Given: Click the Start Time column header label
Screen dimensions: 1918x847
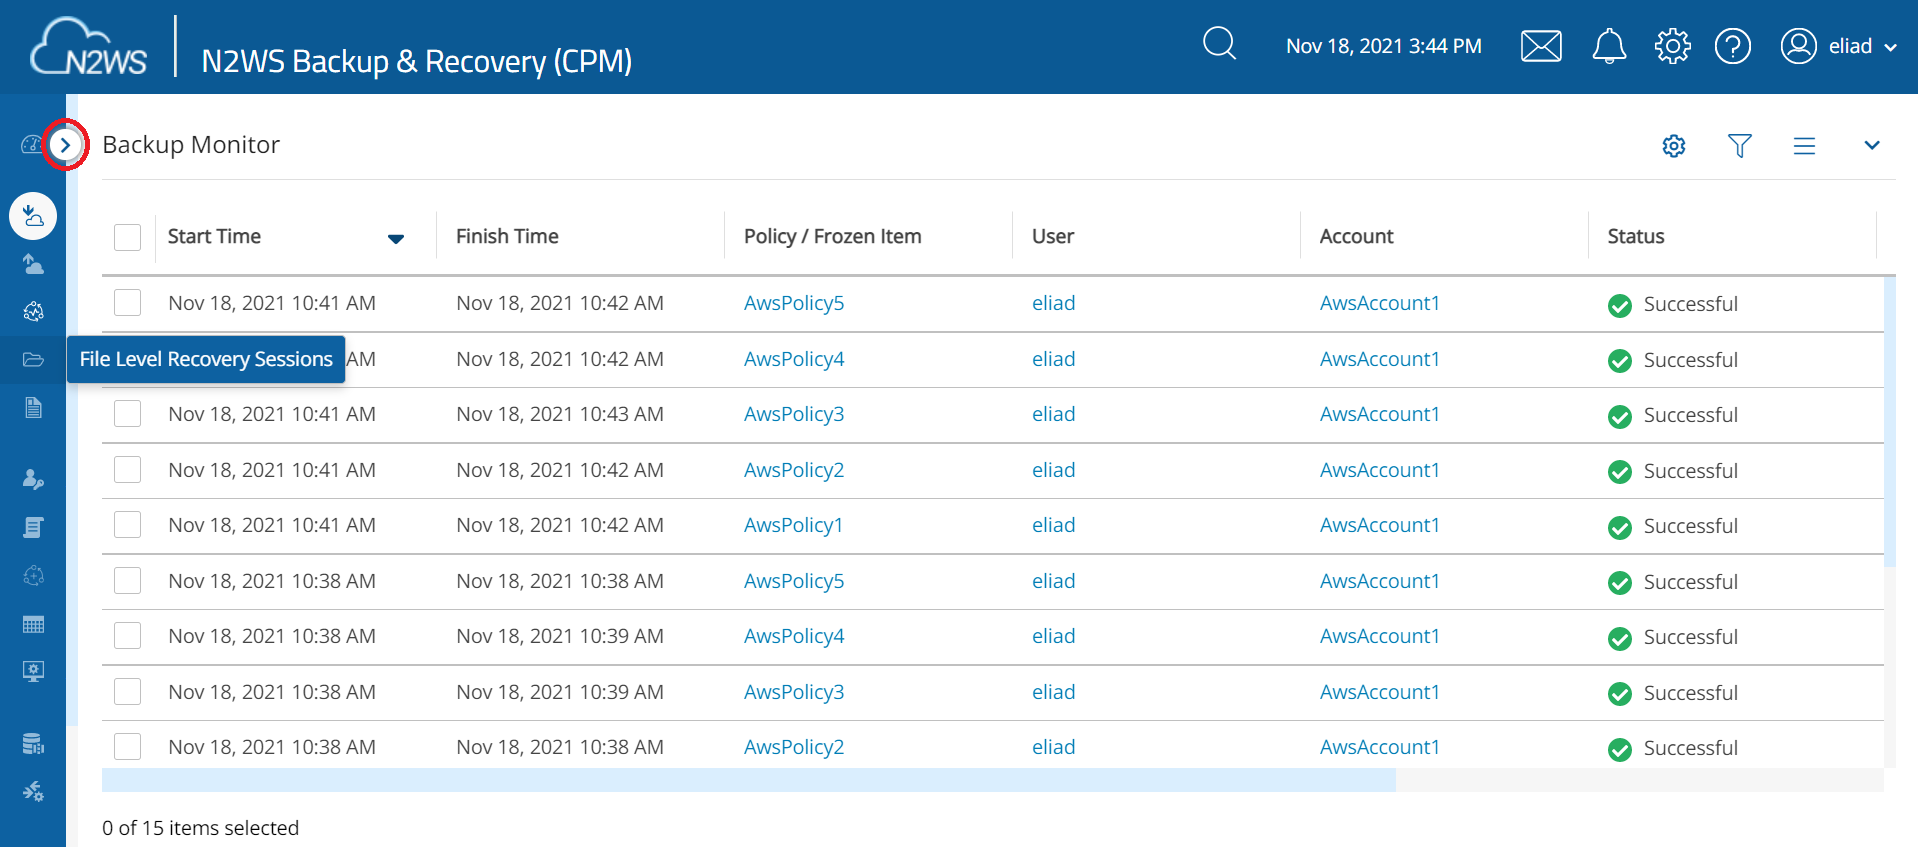Looking at the screenshot, I should [x=214, y=237].
